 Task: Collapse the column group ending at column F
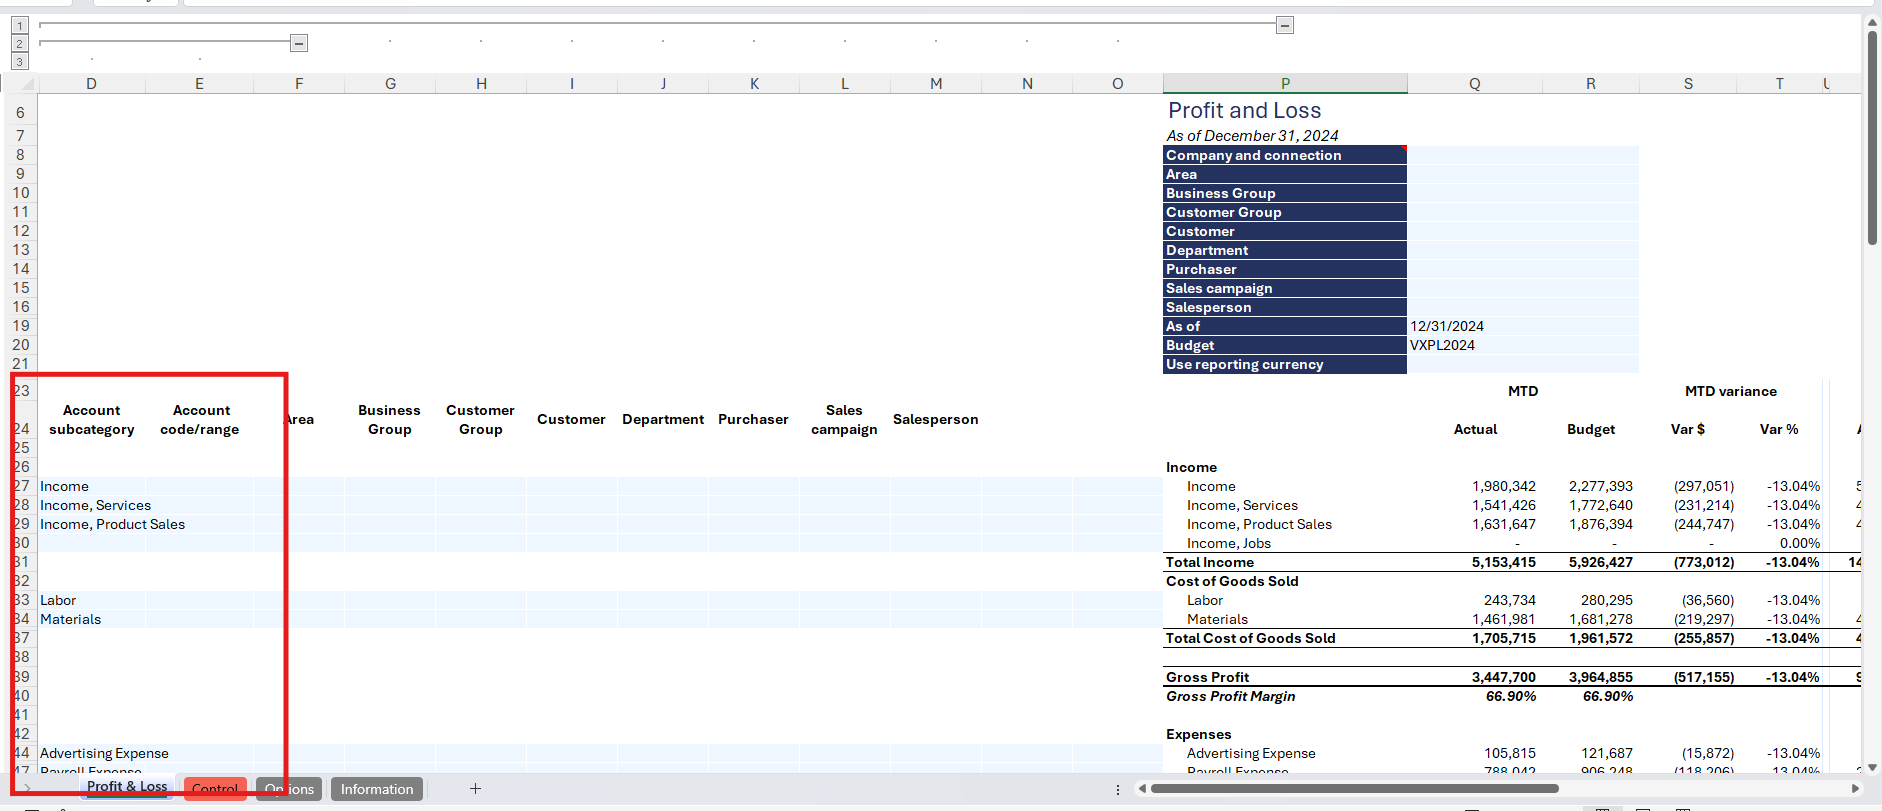pyautogui.click(x=298, y=43)
